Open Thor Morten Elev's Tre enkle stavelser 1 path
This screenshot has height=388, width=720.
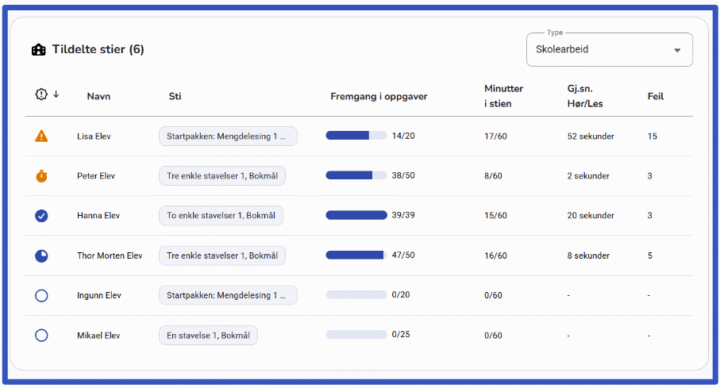[222, 256]
